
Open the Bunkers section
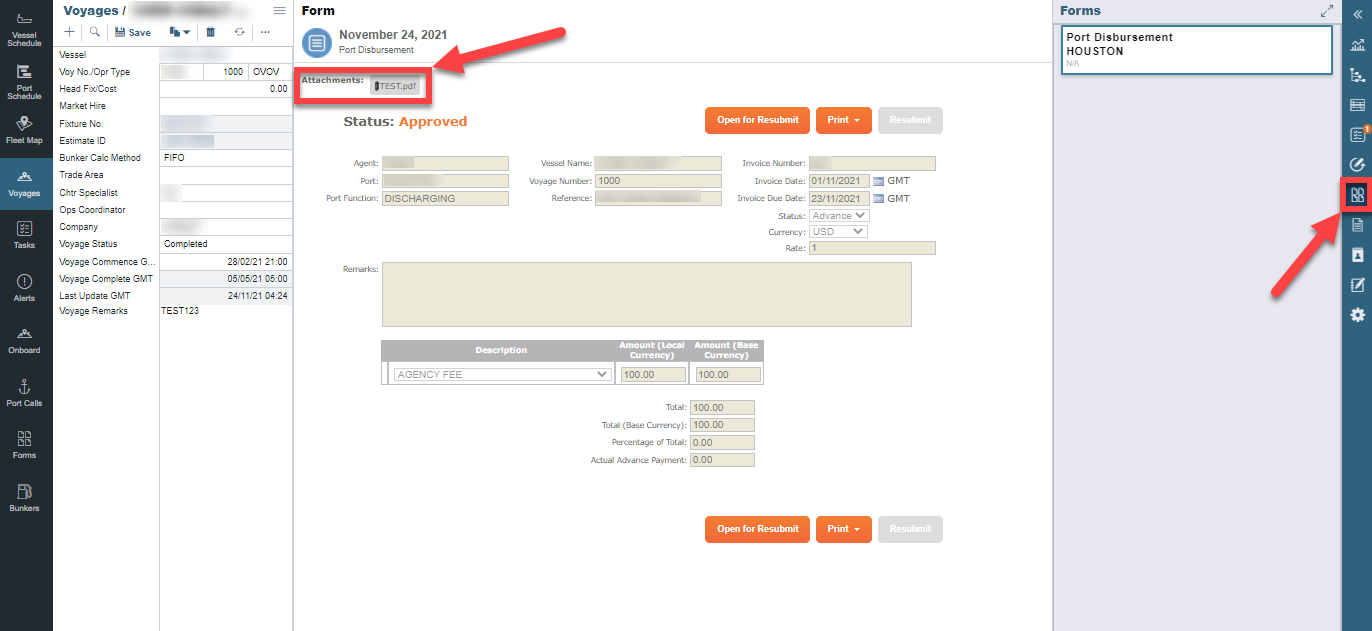tap(24, 493)
